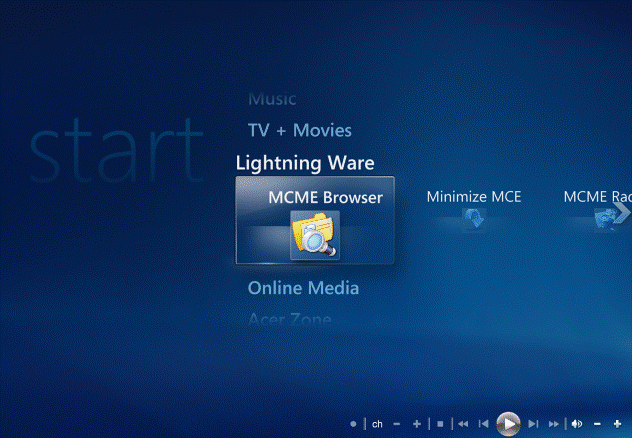Increase volume with the plus button

click(617, 424)
